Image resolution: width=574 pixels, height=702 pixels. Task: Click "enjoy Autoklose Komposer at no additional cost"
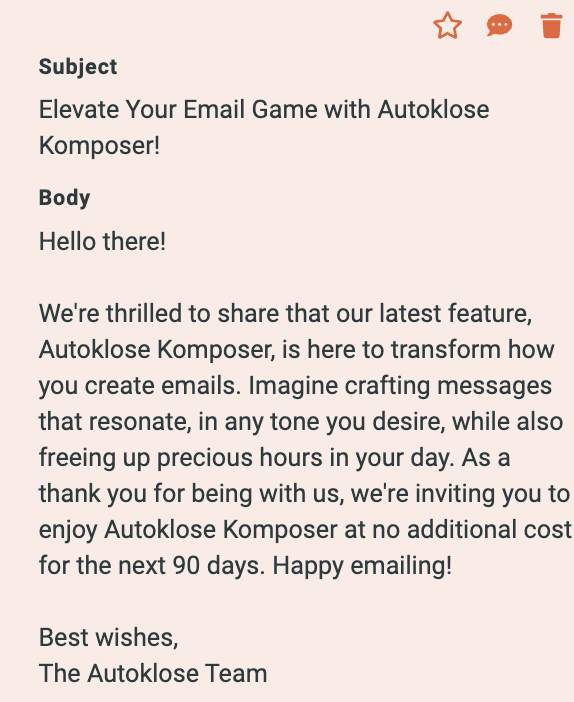305,530
